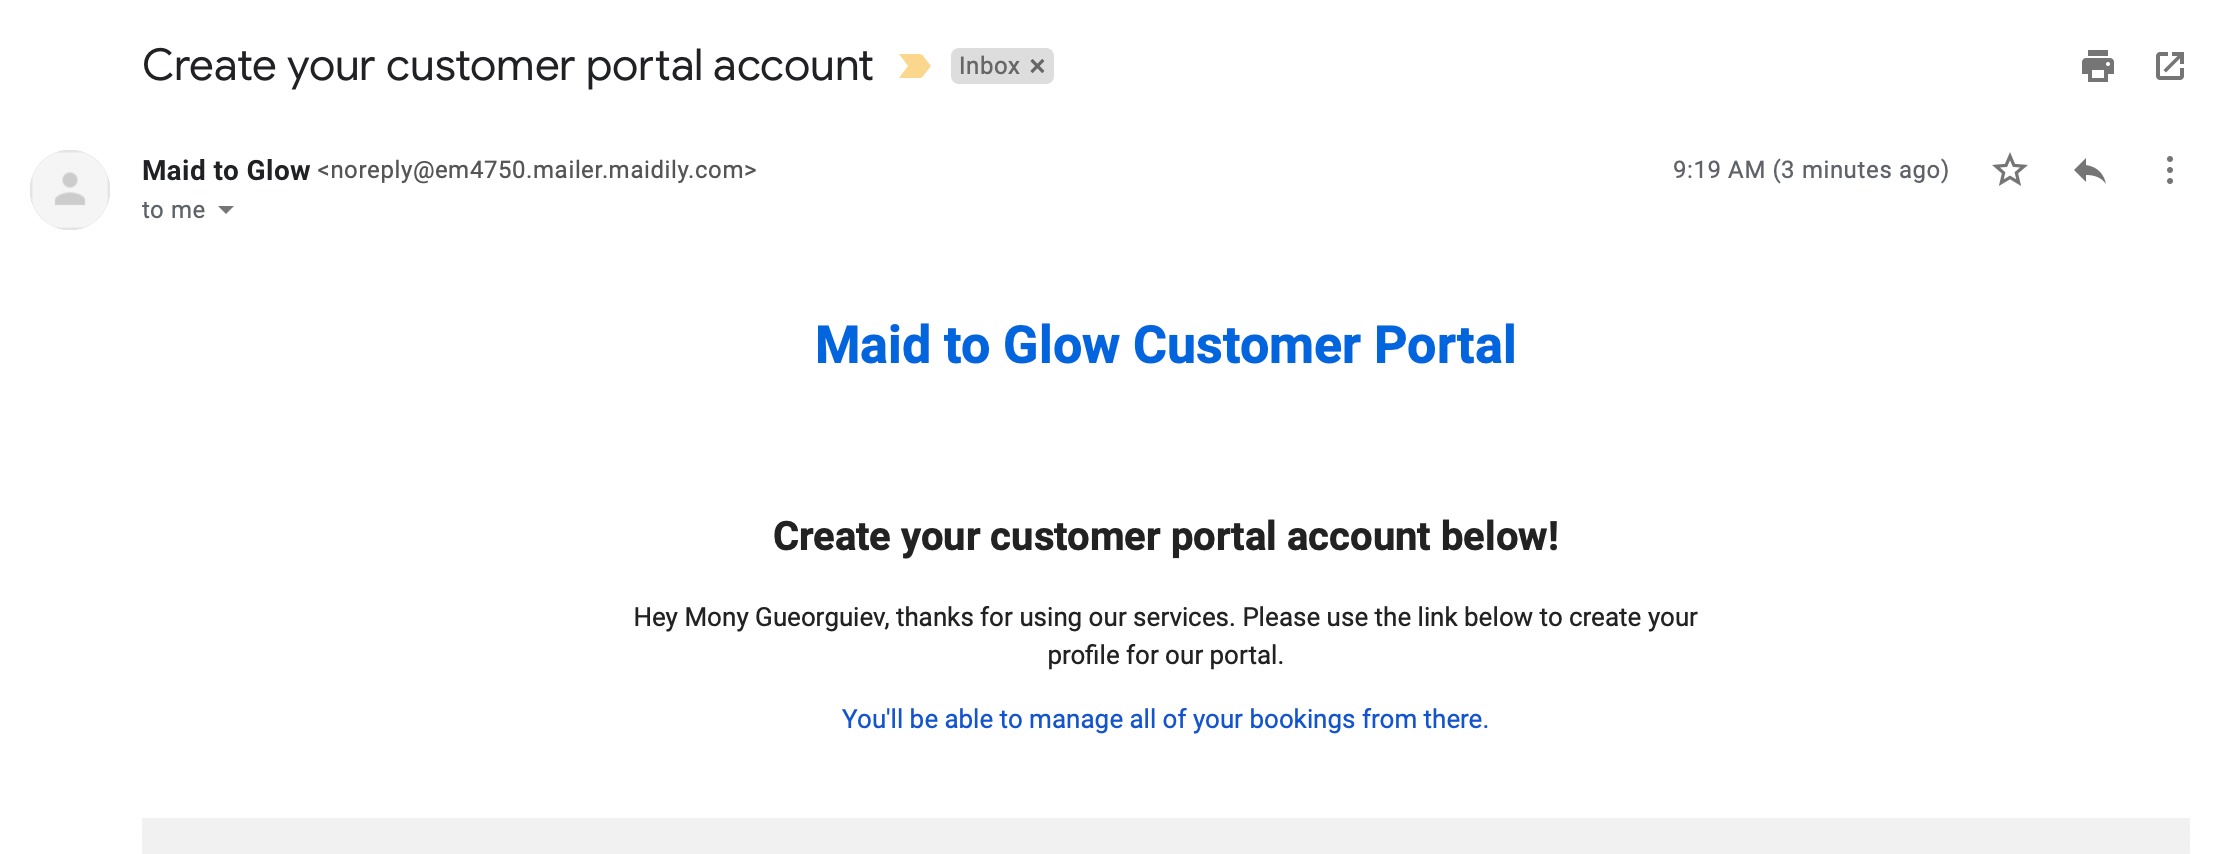Screen dimensions: 2222x854
Task: Reply using the arrow icon
Action: point(2089,170)
